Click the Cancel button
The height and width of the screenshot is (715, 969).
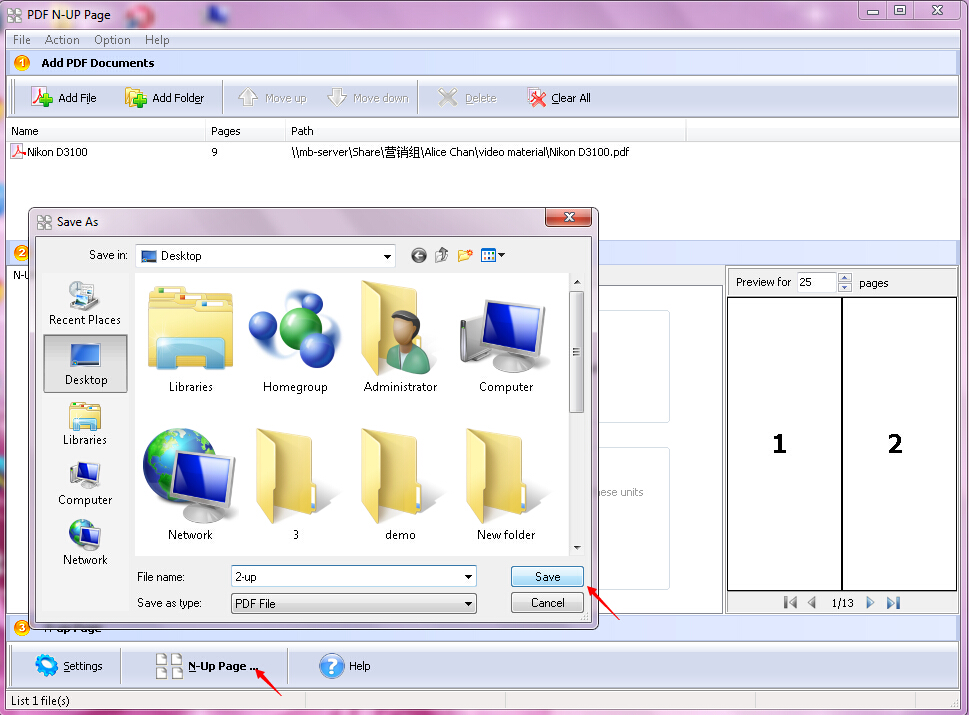(x=547, y=603)
